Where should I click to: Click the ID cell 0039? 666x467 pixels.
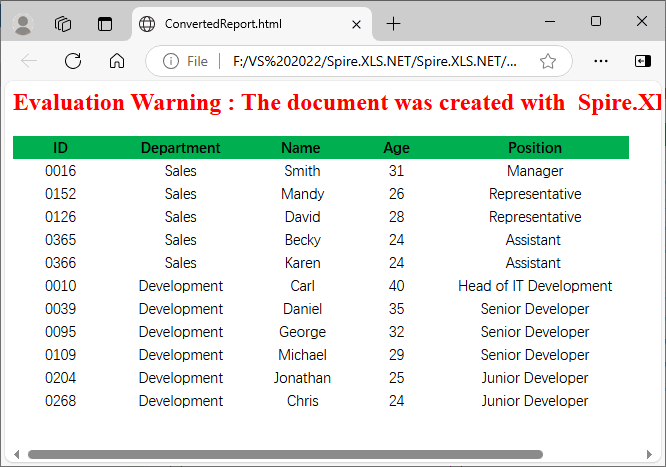pos(60,309)
